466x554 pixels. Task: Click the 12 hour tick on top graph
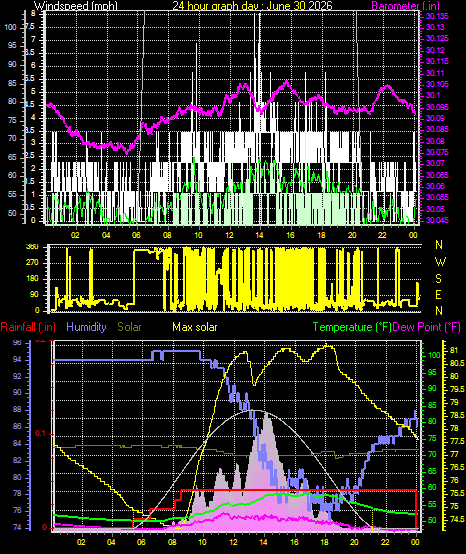(x=229, y=235)
